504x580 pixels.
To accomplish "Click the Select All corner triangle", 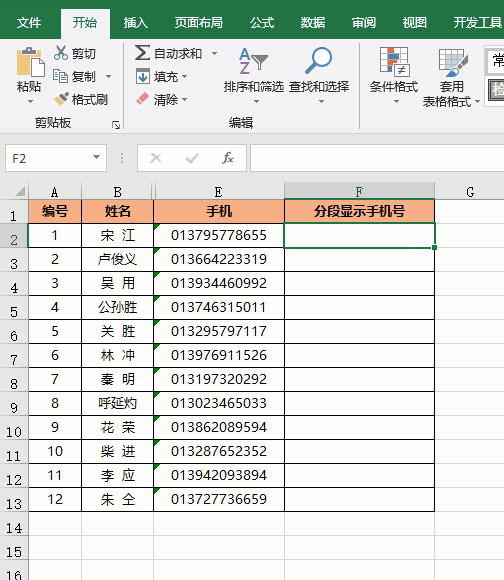I will (x=21, y=191).
